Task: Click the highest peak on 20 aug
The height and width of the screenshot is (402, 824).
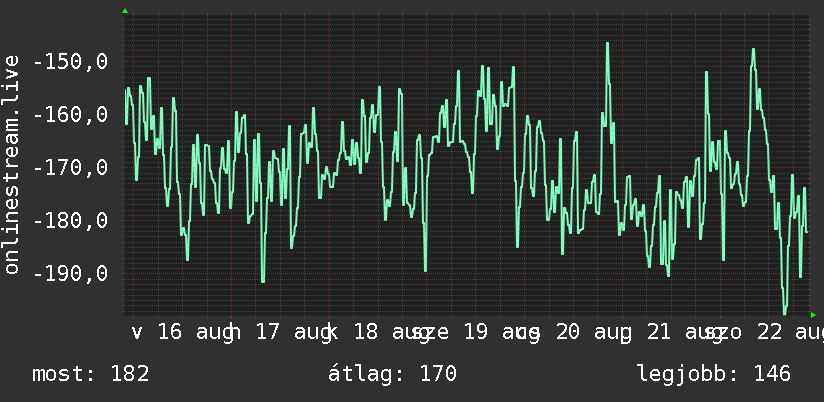Action: point(607,44)
